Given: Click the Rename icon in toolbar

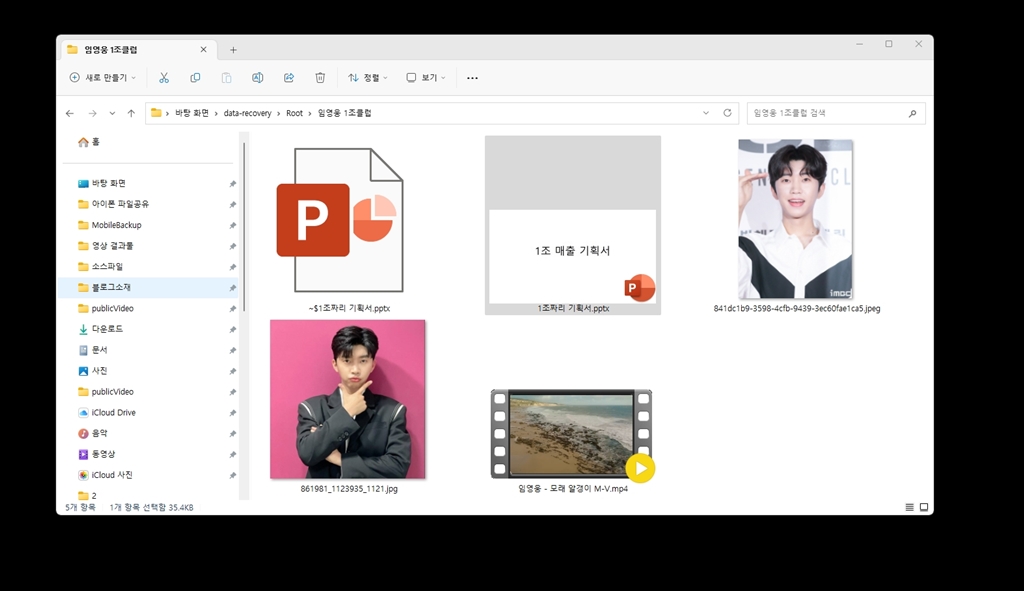Looking at the screenshot, I should 257,78.
